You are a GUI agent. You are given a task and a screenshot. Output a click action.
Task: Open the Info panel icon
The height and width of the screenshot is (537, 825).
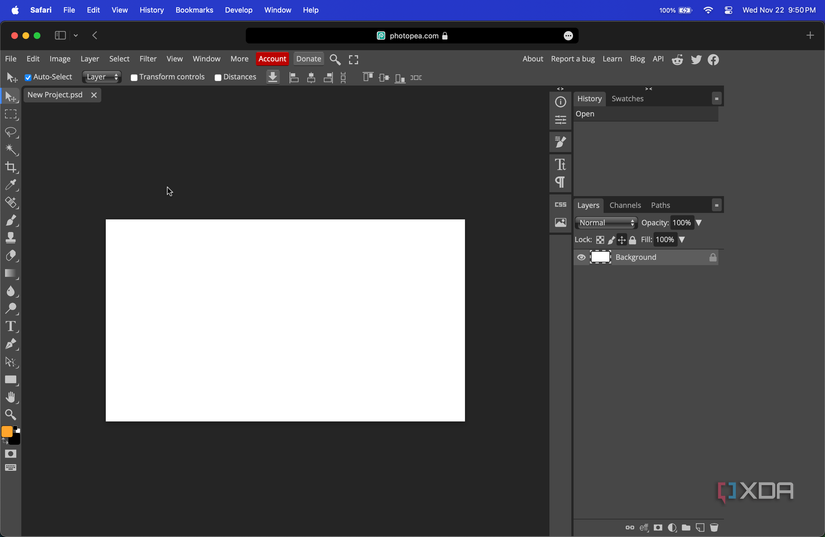pyautogui.click(x=560, y=102)
